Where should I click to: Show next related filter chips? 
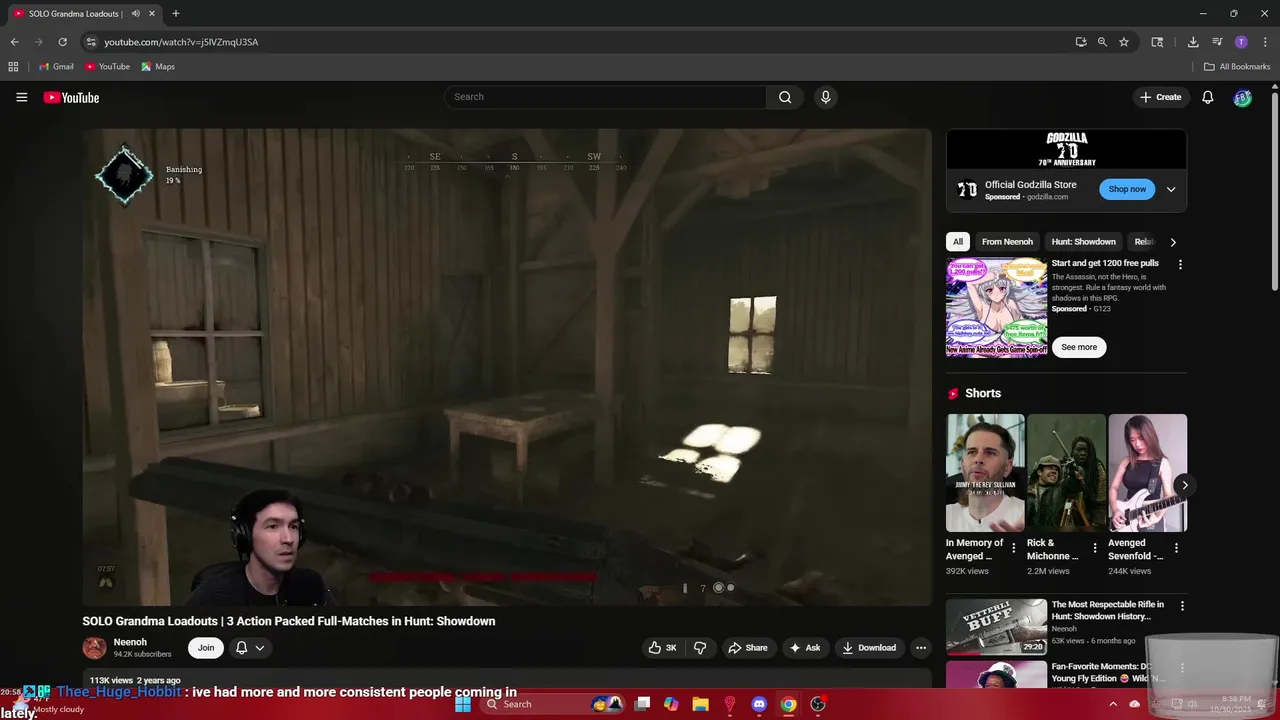click(x=1173, y=242)
